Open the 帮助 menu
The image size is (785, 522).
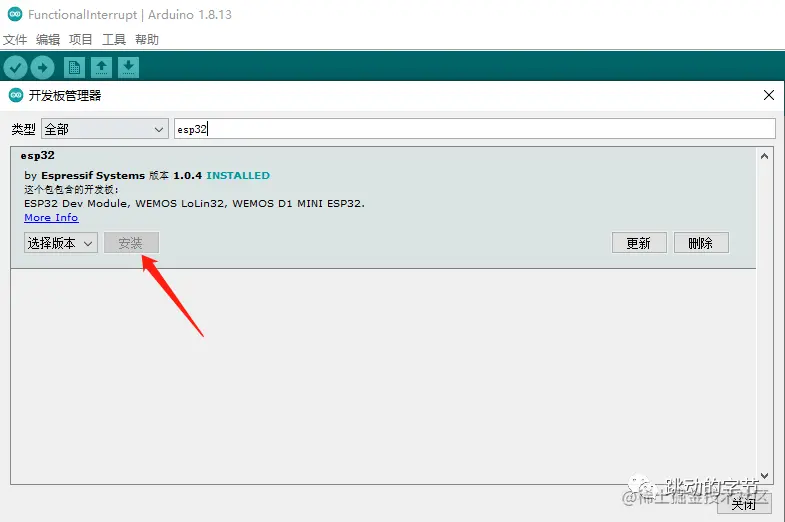(147, 40)
